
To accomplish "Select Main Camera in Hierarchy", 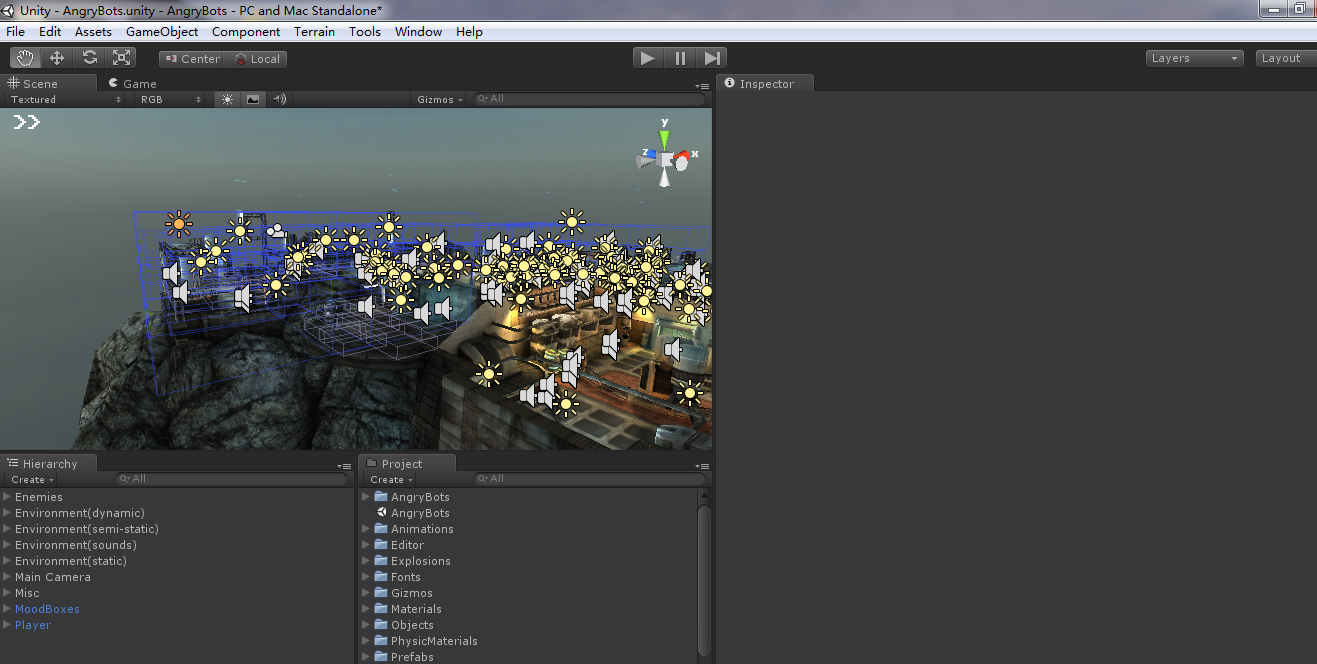I will coord(52,577).
